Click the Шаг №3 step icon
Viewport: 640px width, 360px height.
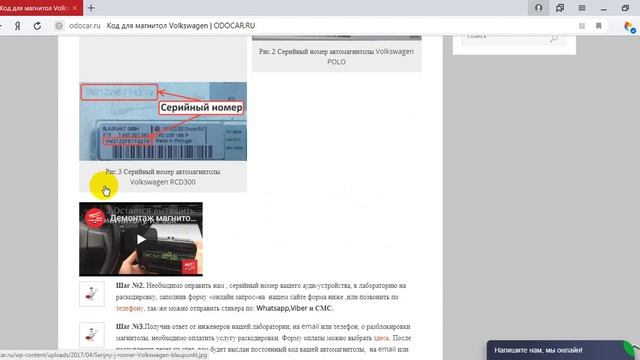pos(92,335)
